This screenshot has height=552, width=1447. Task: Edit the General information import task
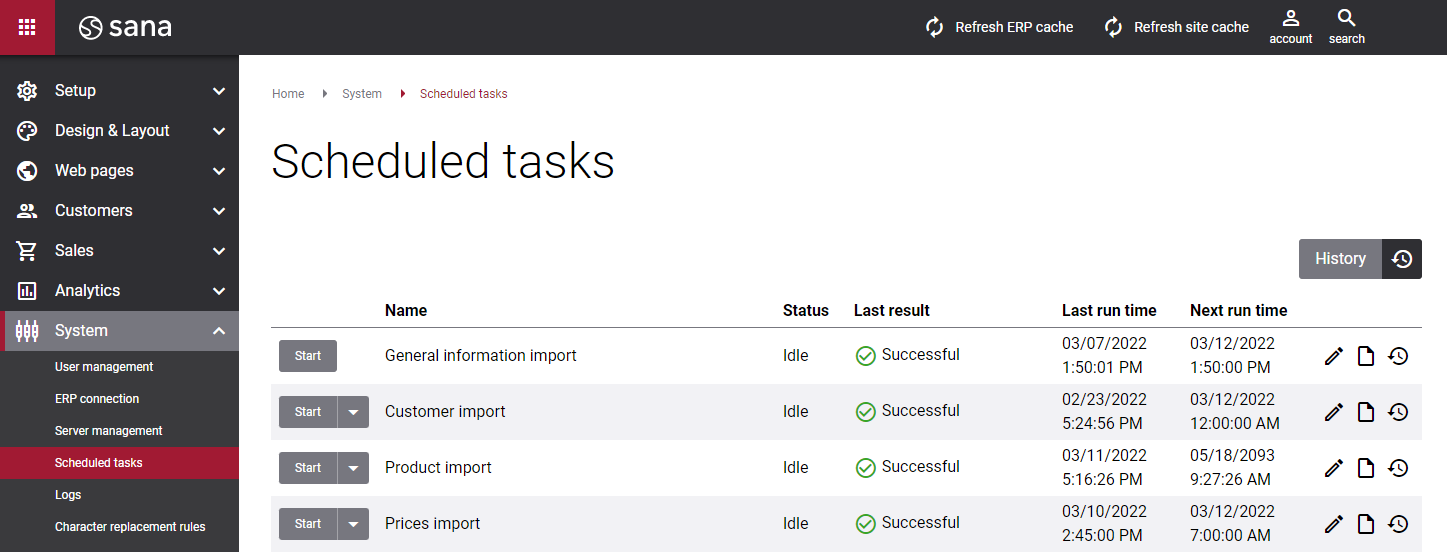point(1333,356)
